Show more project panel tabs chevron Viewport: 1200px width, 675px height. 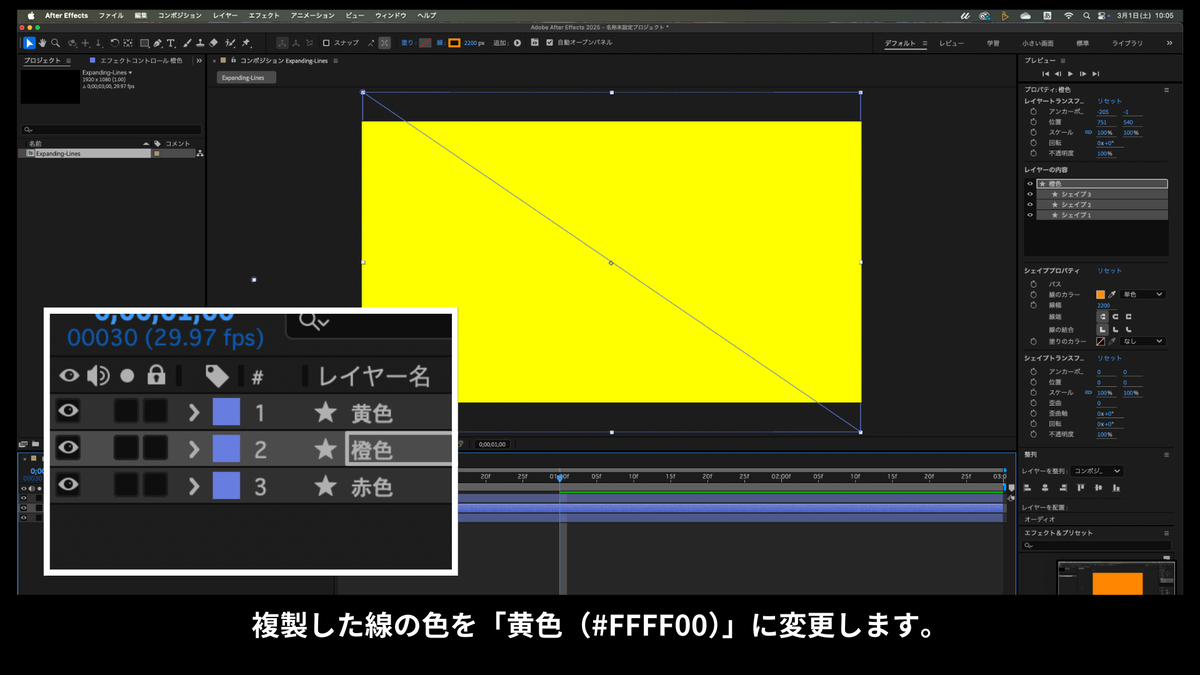click(x=199, y=61)
